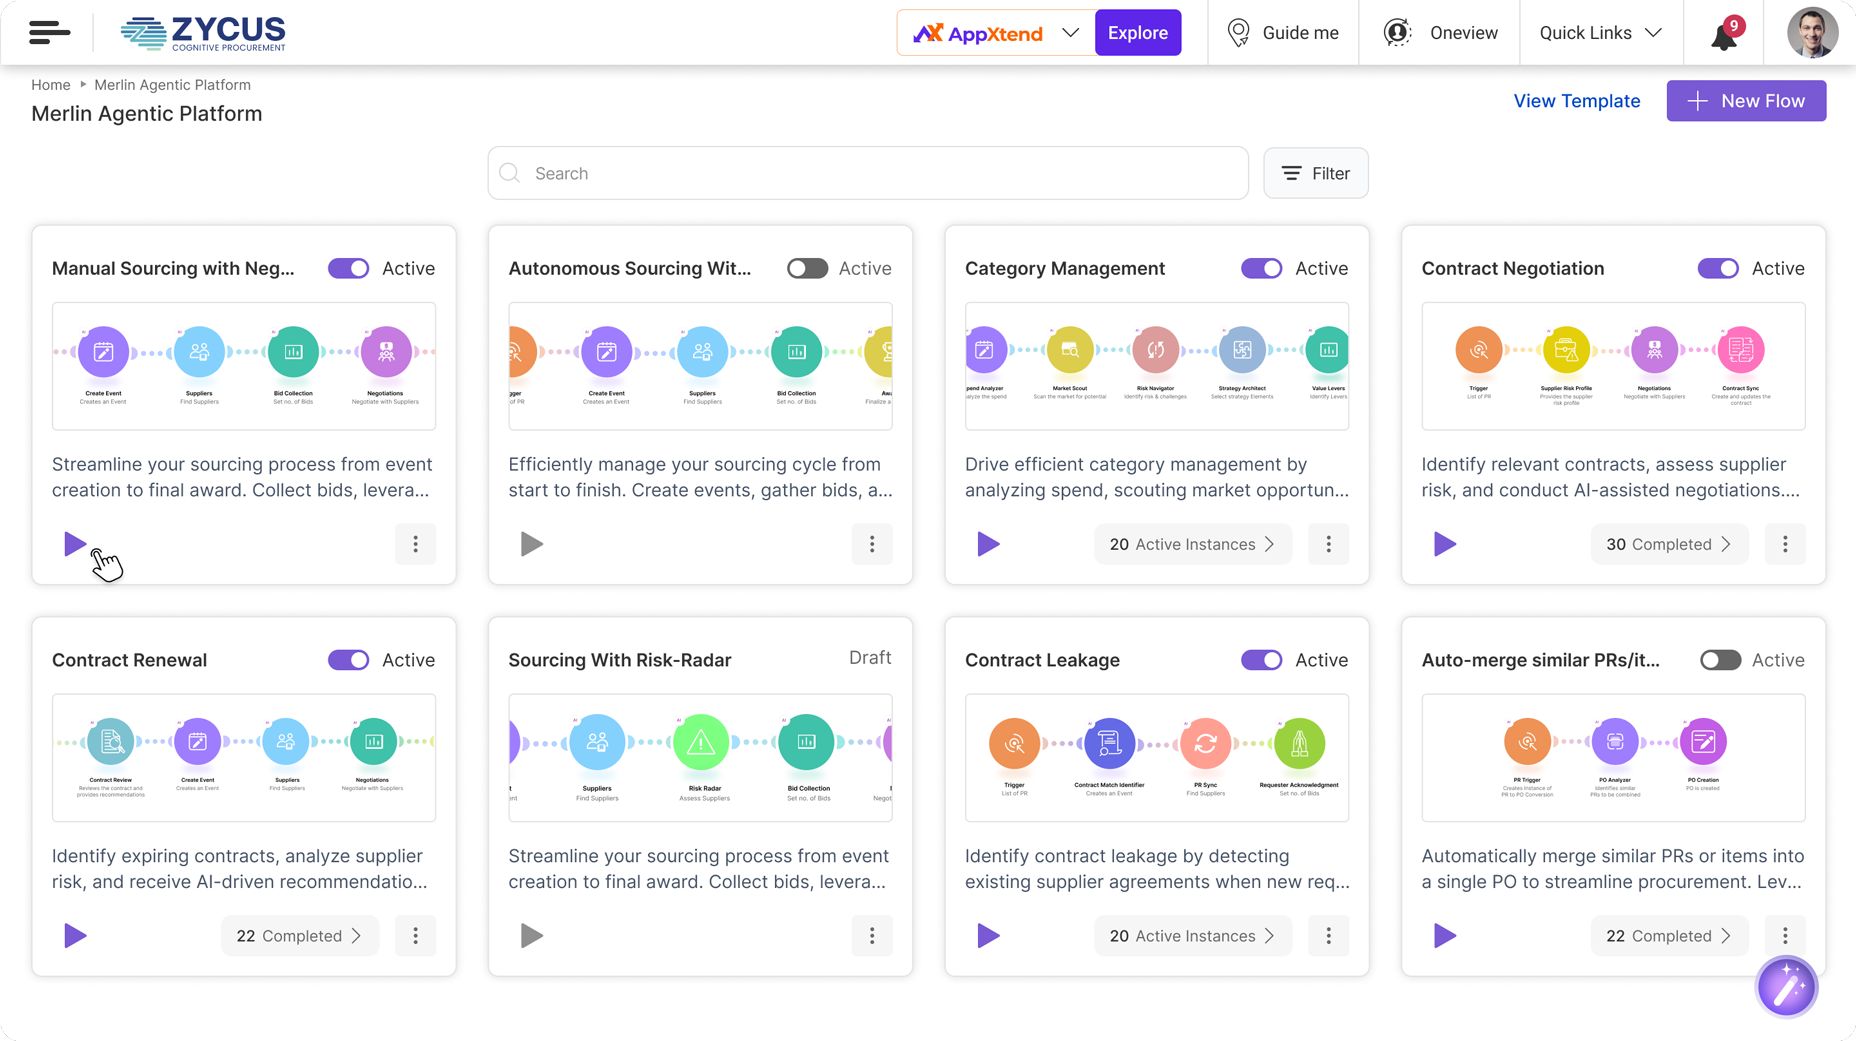Screen dimensions: 1856x1041
Task: Go to Home in breadcrumb
Action: (x=50, y=85)
